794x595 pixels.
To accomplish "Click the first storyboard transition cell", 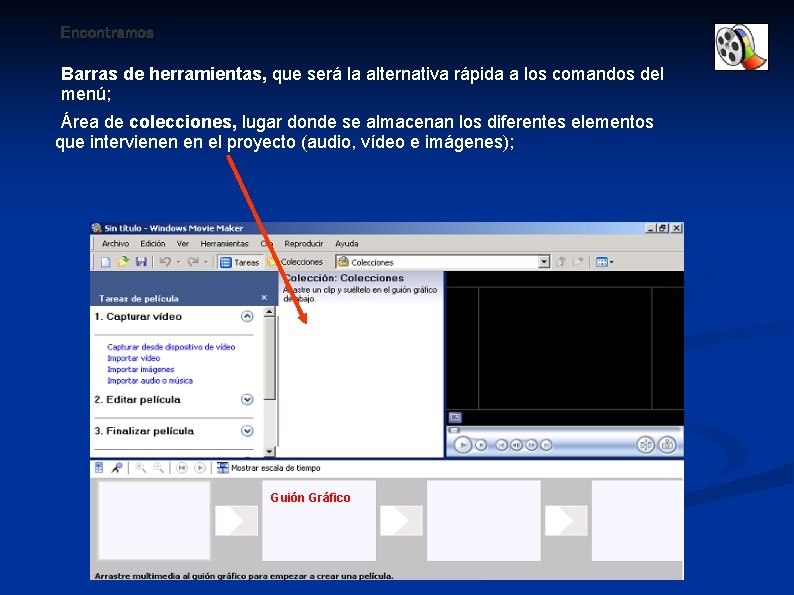I will coord(236,521).
